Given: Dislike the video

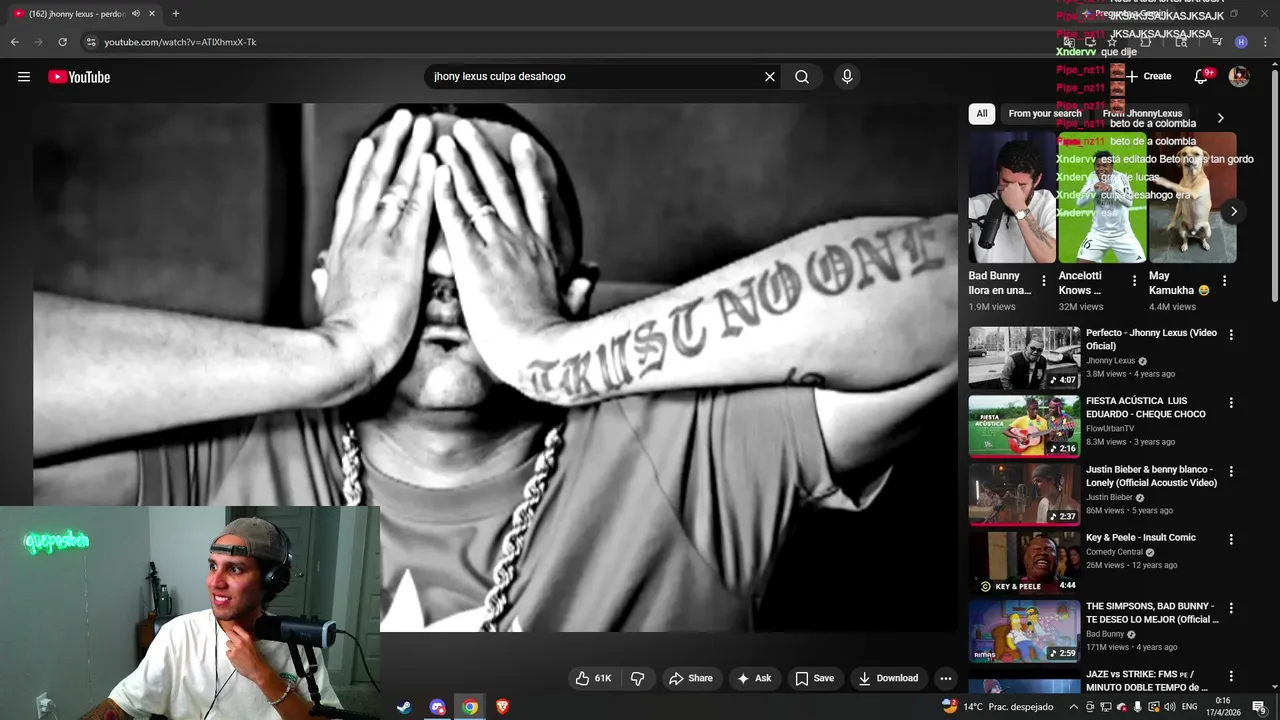Looking at the screenshot, I should (x=638, y=678).
